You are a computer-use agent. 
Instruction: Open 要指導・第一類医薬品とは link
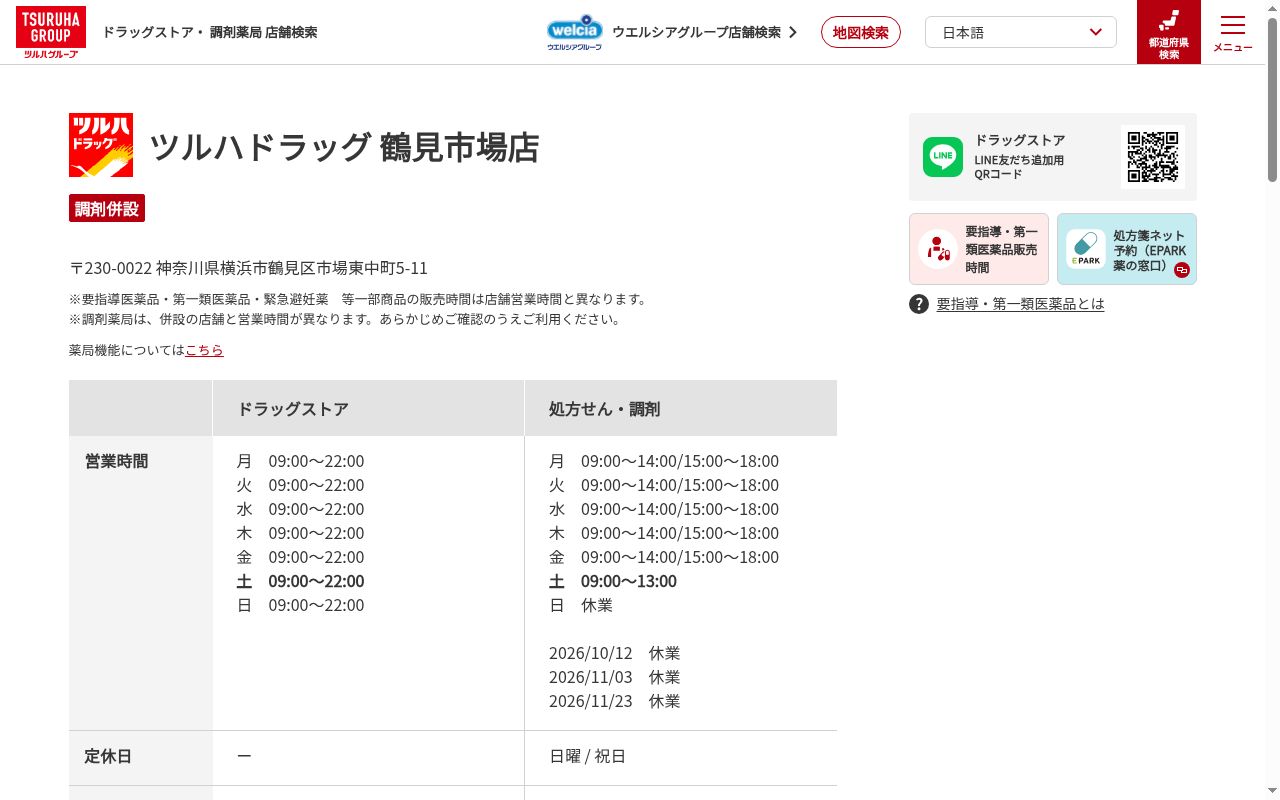1020,304
